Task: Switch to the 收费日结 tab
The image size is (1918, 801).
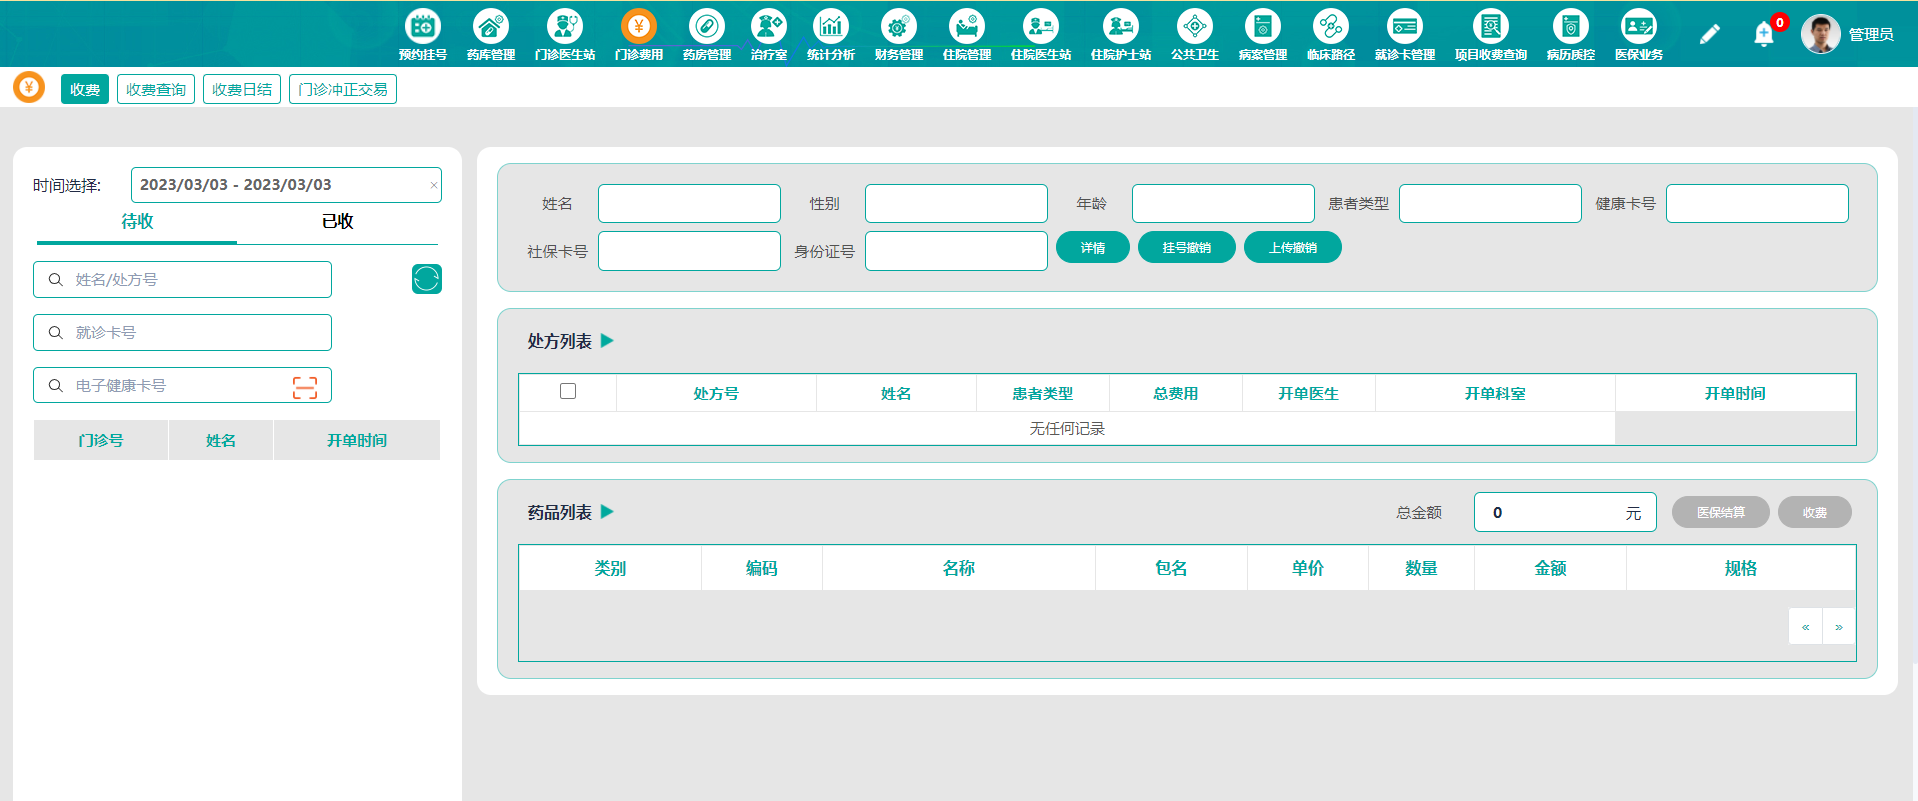Action: point(242,89)
